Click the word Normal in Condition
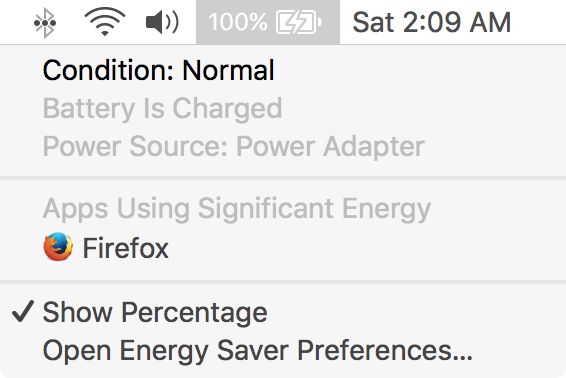This screenshot has height=378, width=566. (x=228, y=70)
